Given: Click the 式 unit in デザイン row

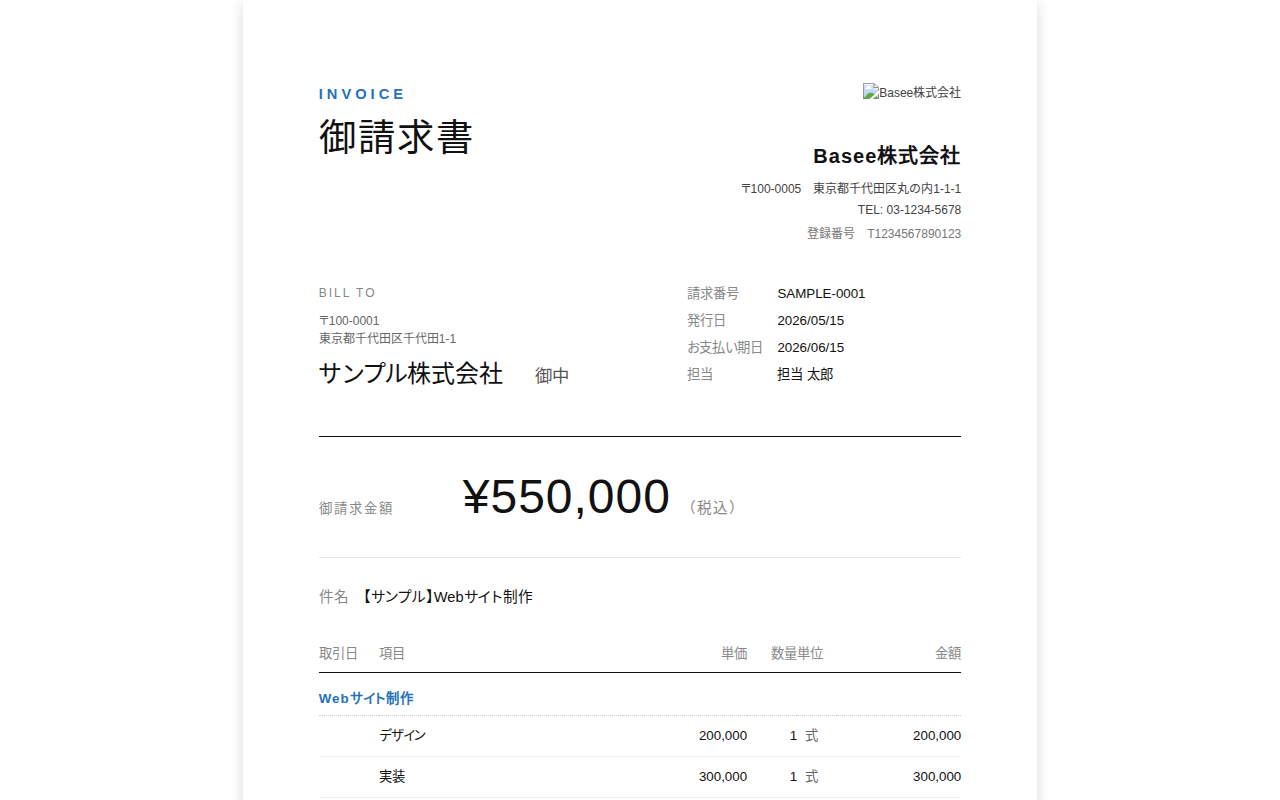Looking at the screenshot, I should click(x=811, y=736).
